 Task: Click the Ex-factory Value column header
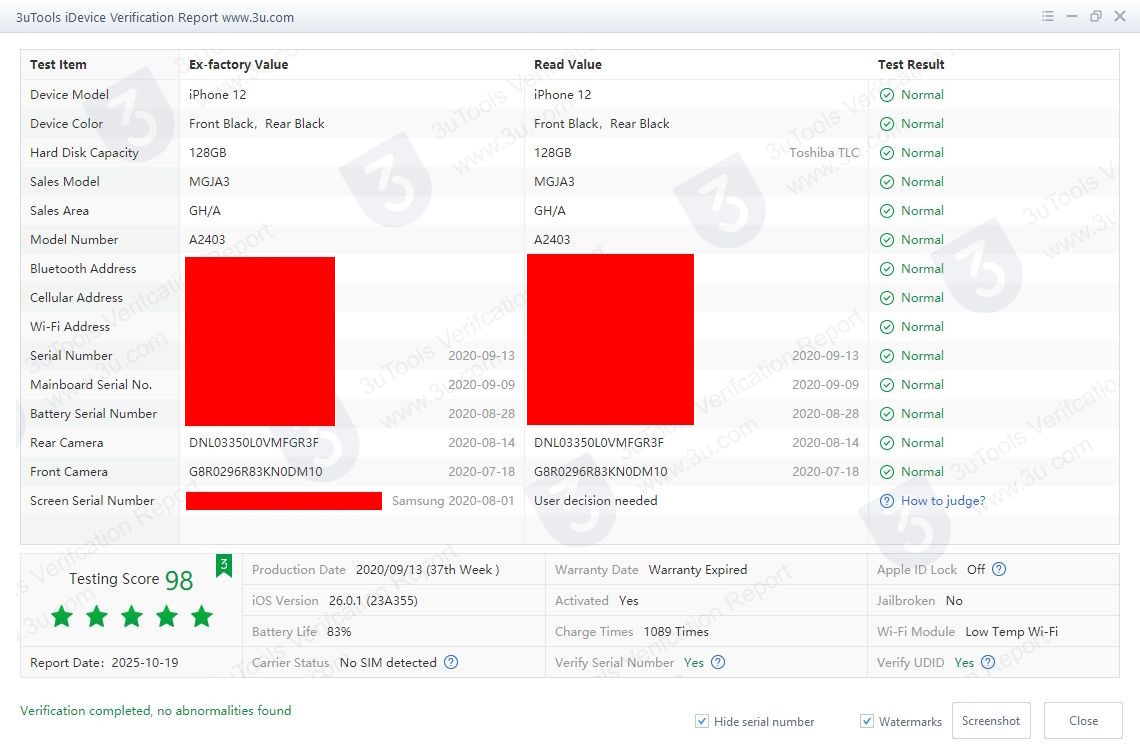coord(238,65)
